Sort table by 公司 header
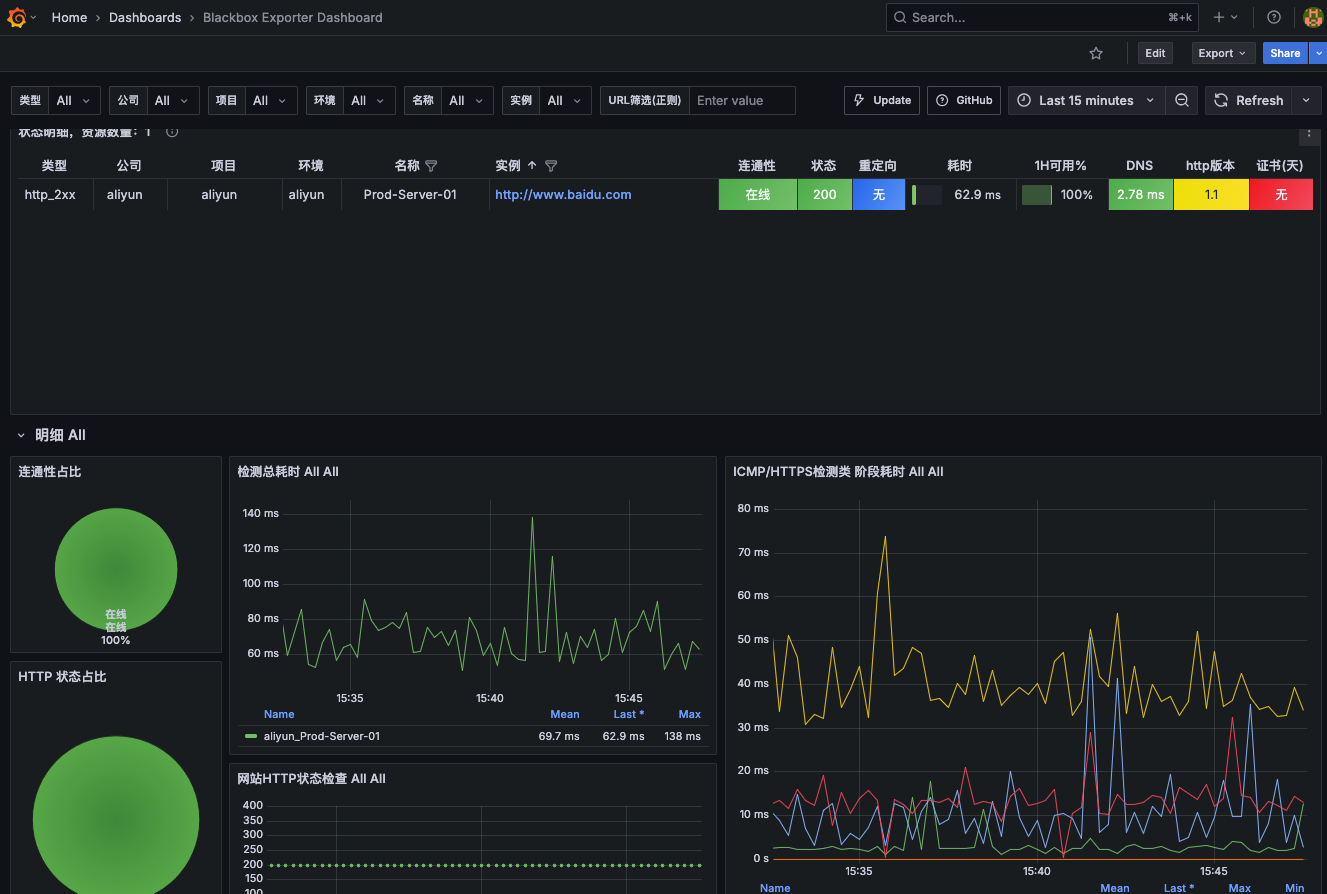 point(129,166)
